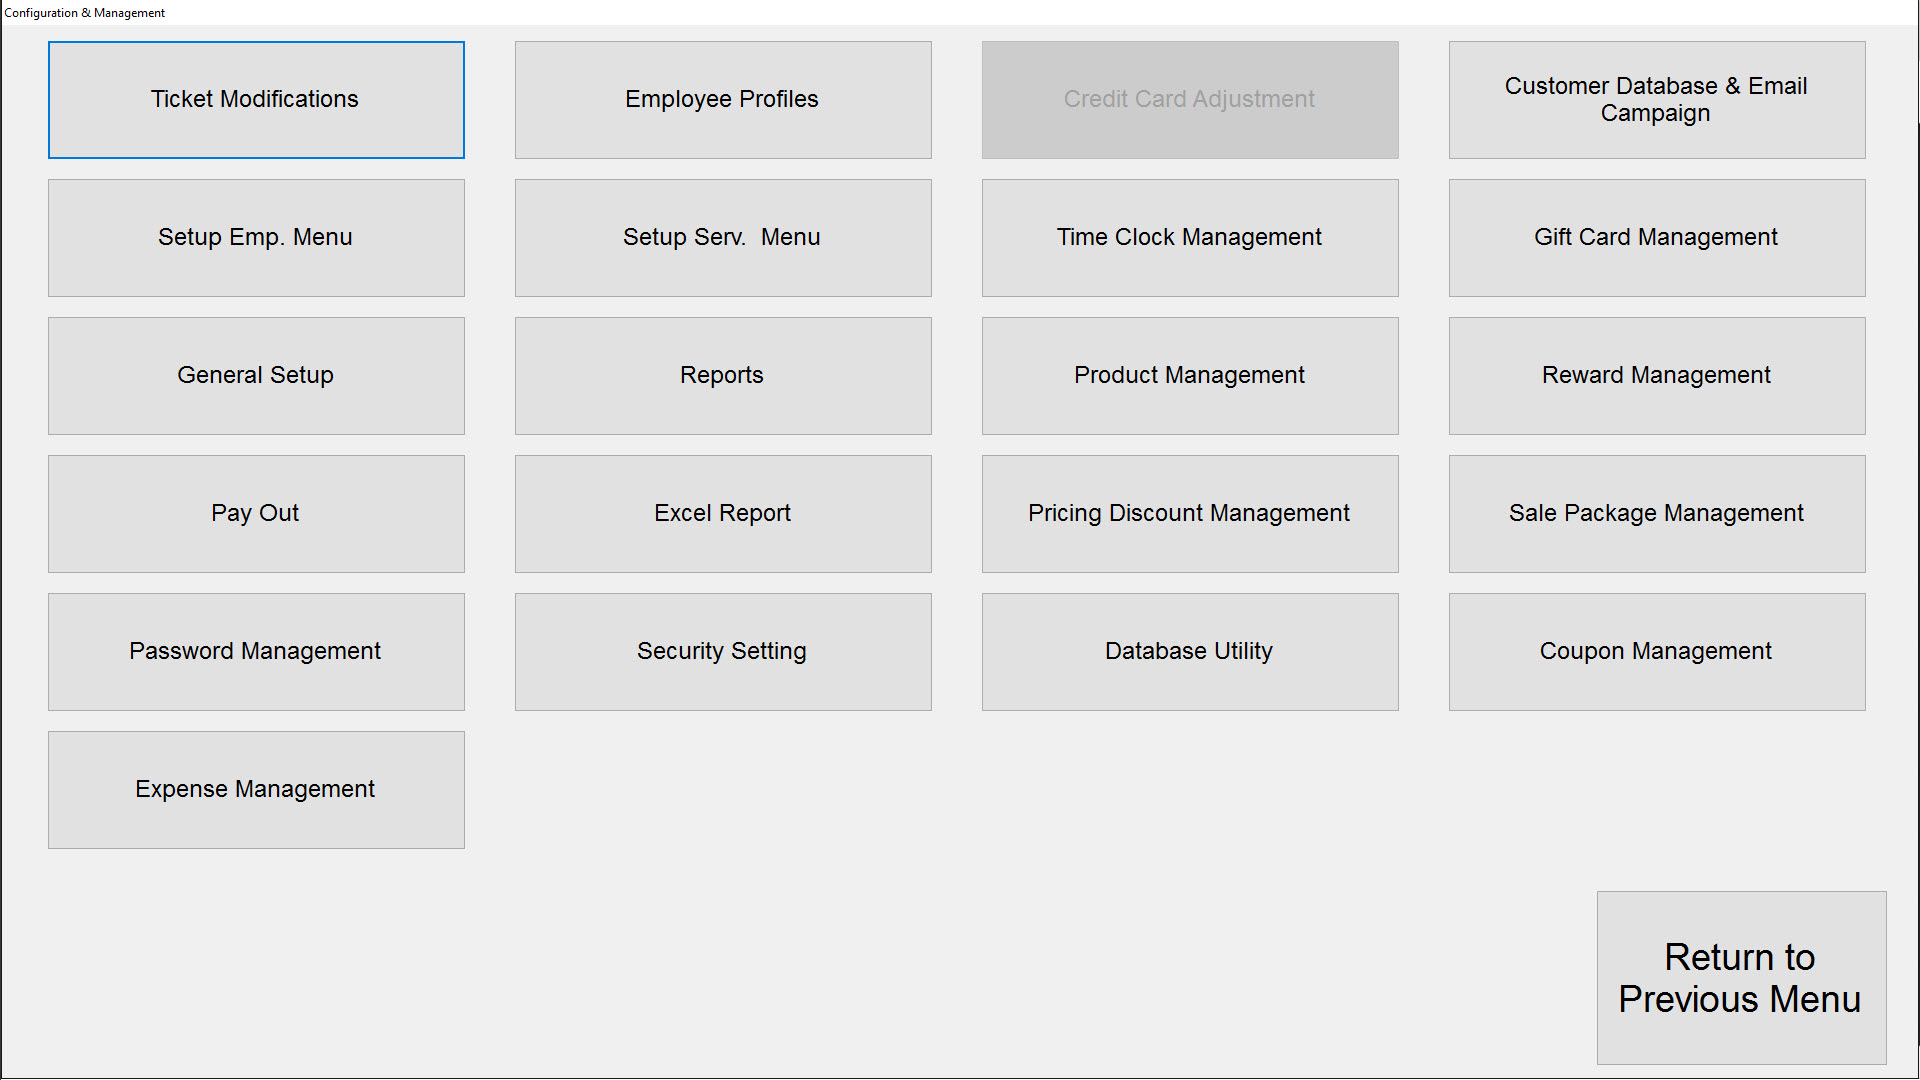Image resolution: width=1920 pixels, height=1080 pixels.
Task: Open Coupon Management
Action: [x=1657, y=652]
